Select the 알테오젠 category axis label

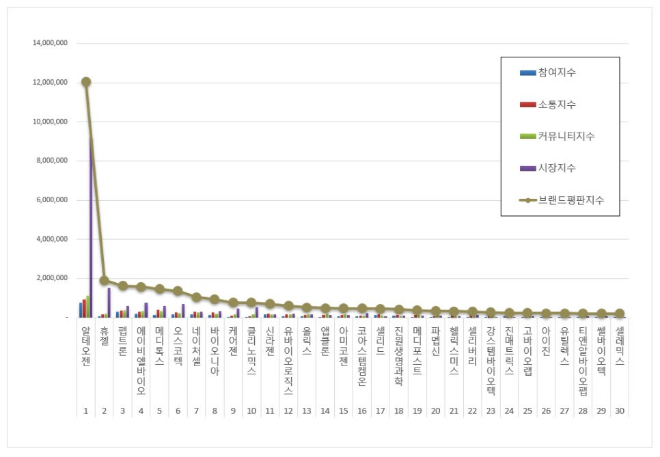tap(86, 345)
